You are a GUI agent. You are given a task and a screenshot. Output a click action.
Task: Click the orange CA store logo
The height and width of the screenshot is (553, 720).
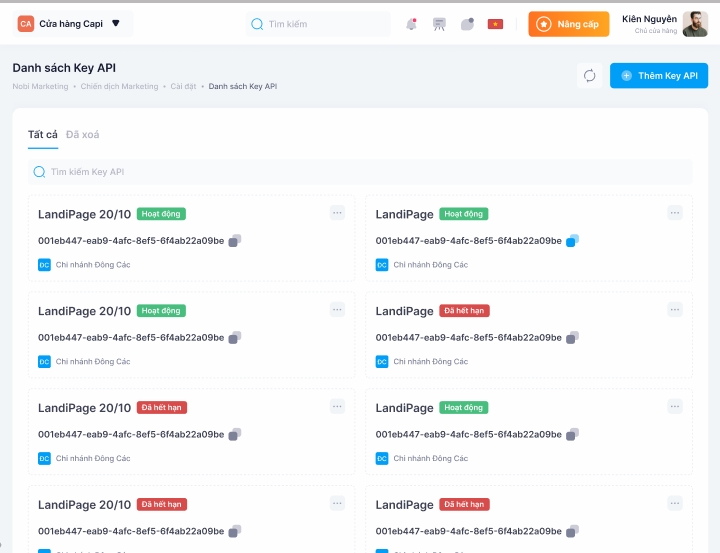point(26,23)
